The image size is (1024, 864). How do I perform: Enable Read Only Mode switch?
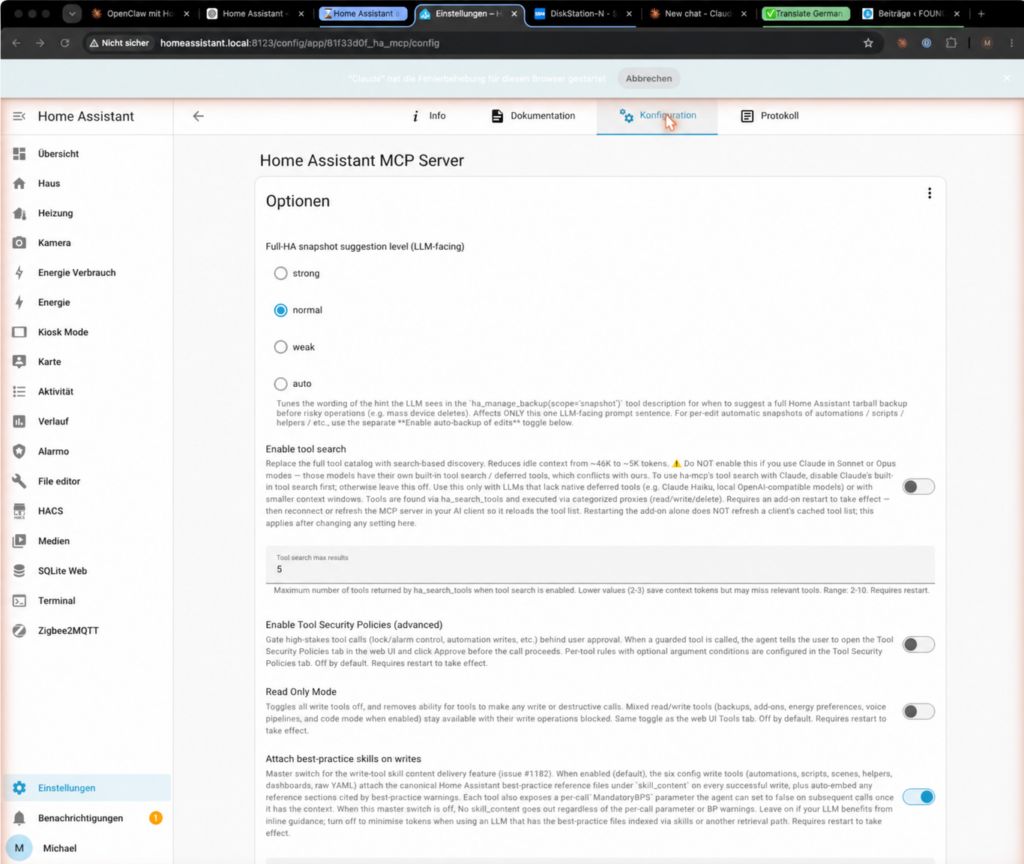coord(918,711)
